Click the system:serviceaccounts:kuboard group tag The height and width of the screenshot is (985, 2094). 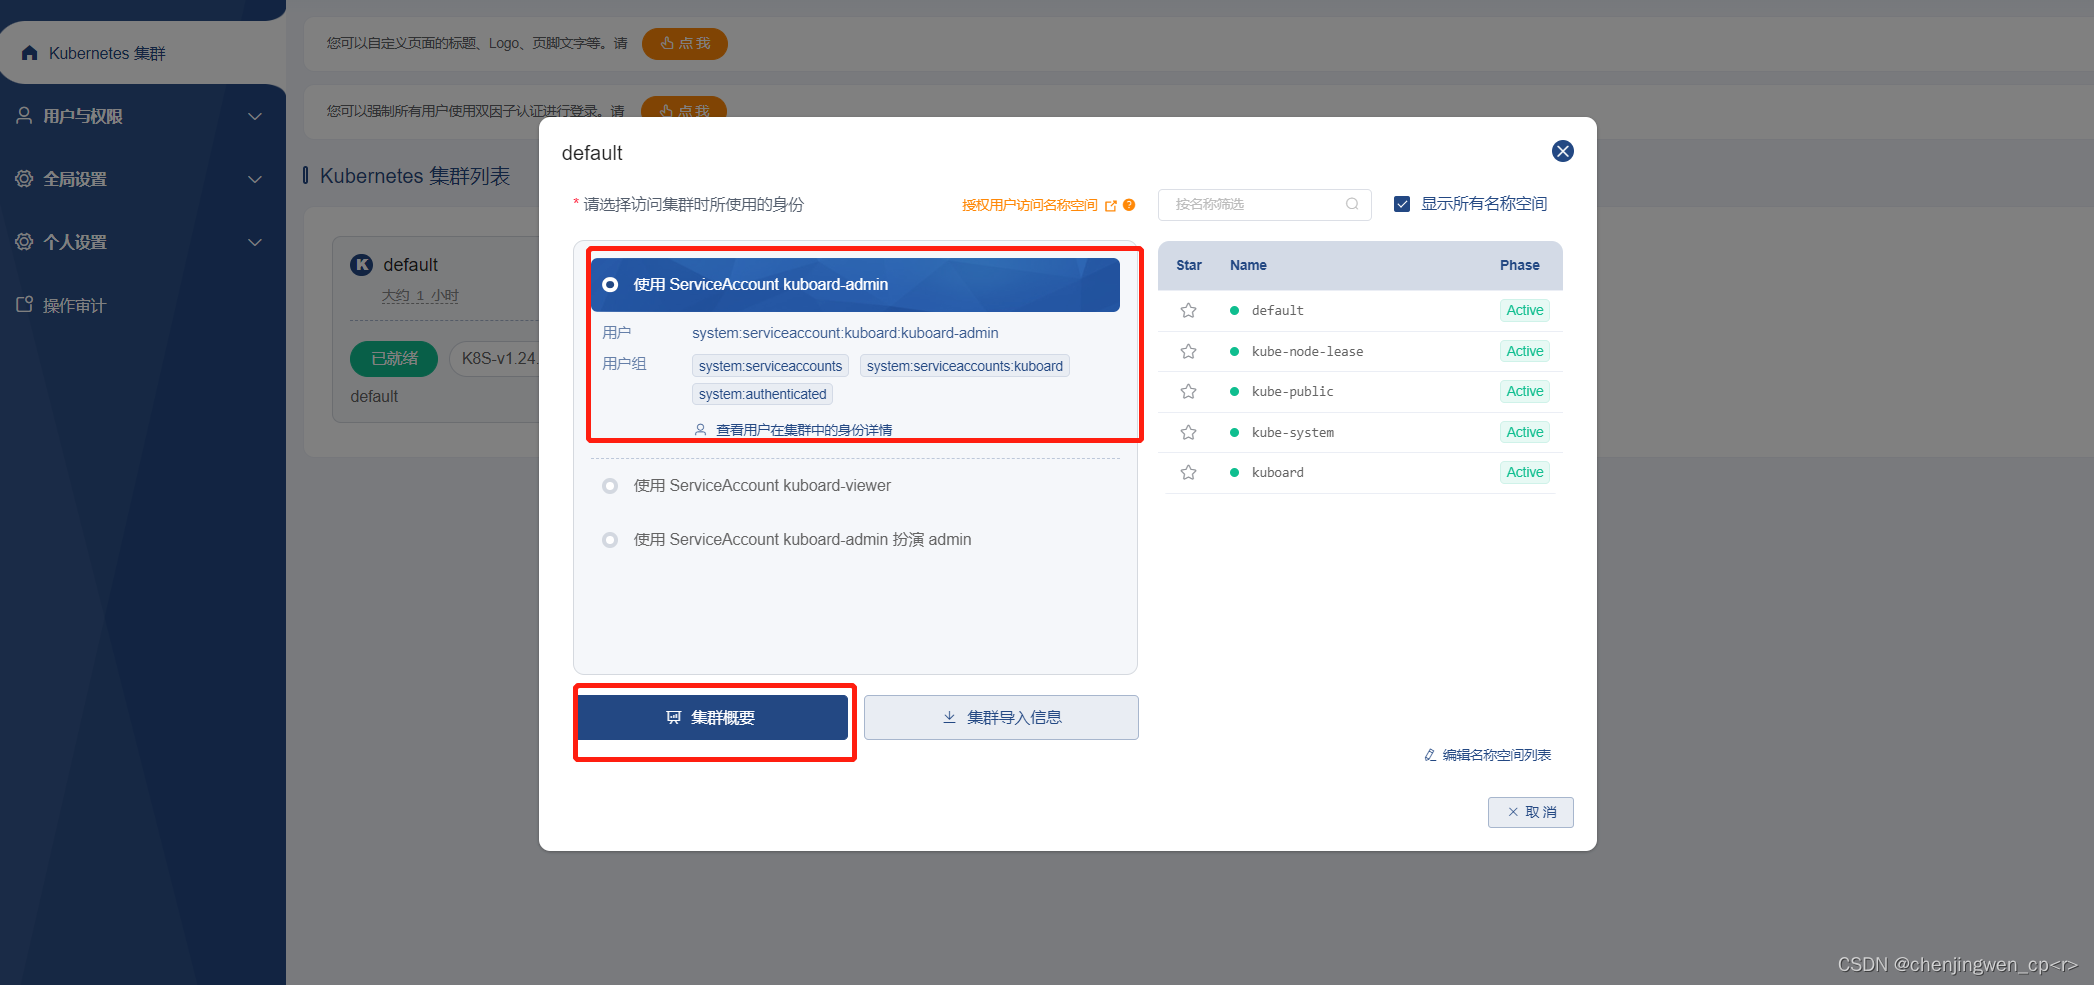[964, 366]
